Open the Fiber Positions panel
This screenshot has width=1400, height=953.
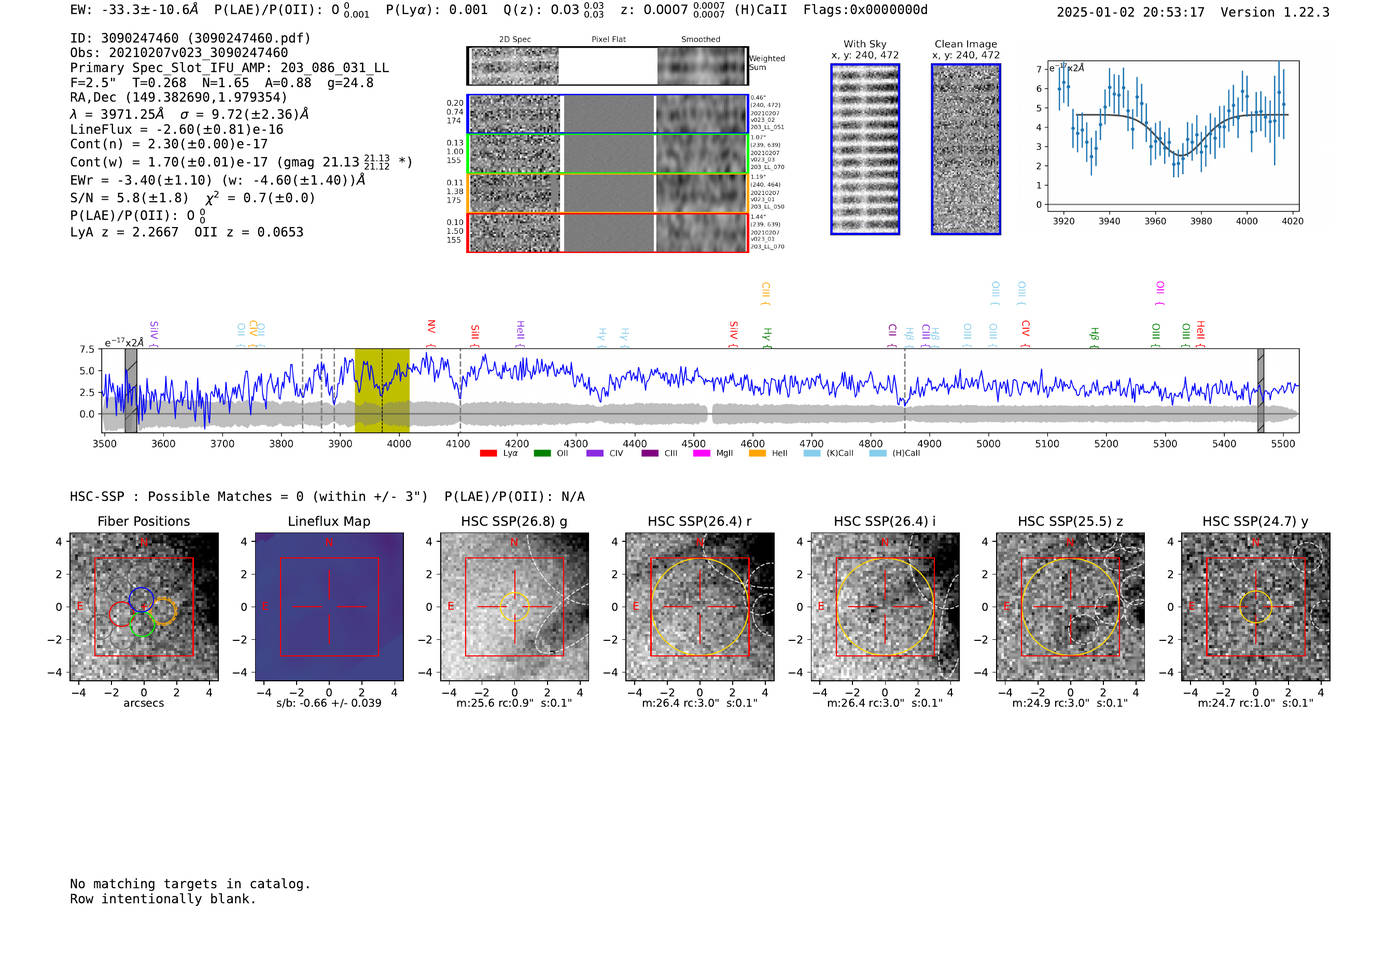[x=144, y=607]
